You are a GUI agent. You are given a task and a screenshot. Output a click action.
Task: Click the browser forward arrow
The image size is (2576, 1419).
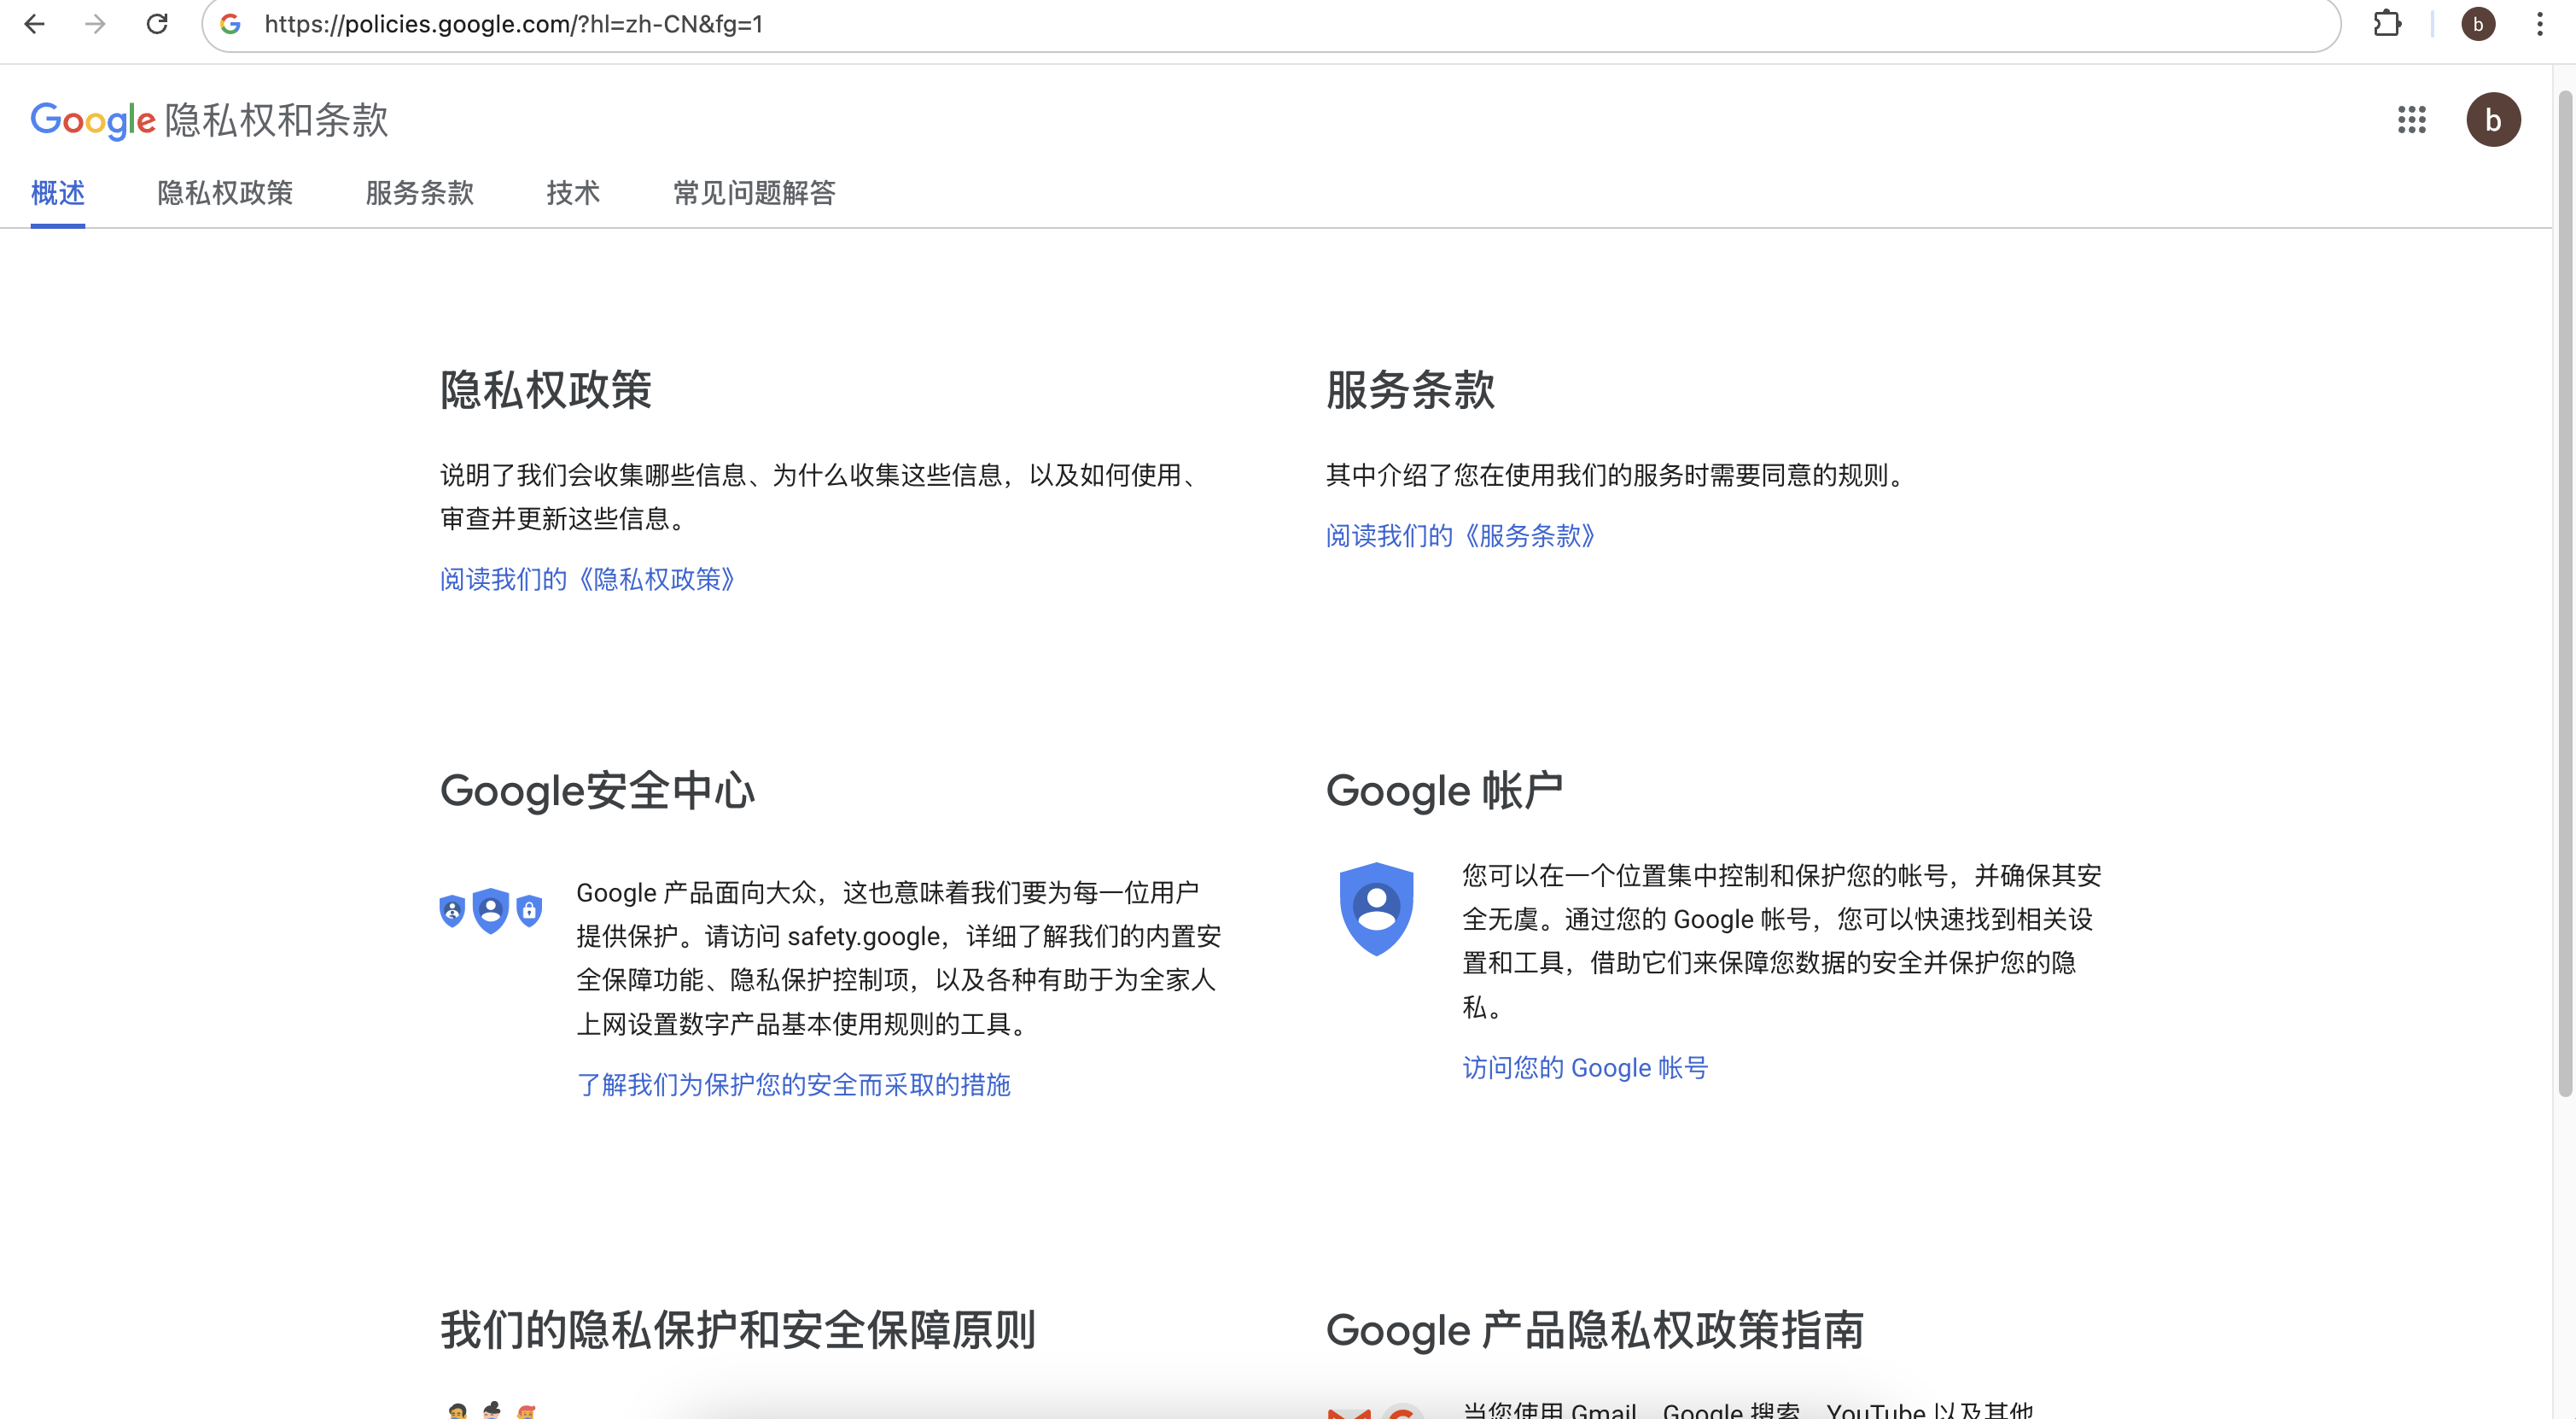pyautogui.click(x=96, y=24)
